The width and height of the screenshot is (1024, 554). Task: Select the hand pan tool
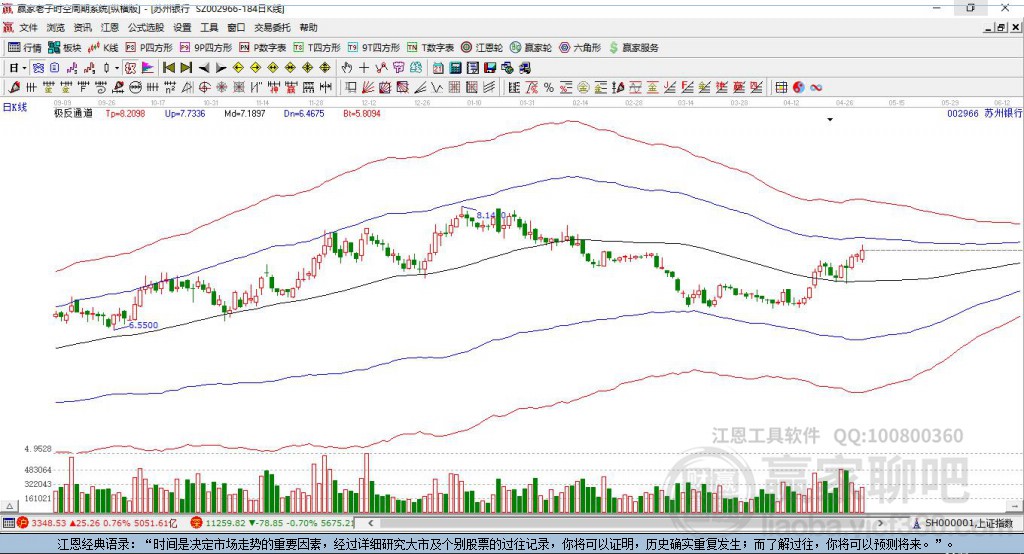tap(347, 68)
